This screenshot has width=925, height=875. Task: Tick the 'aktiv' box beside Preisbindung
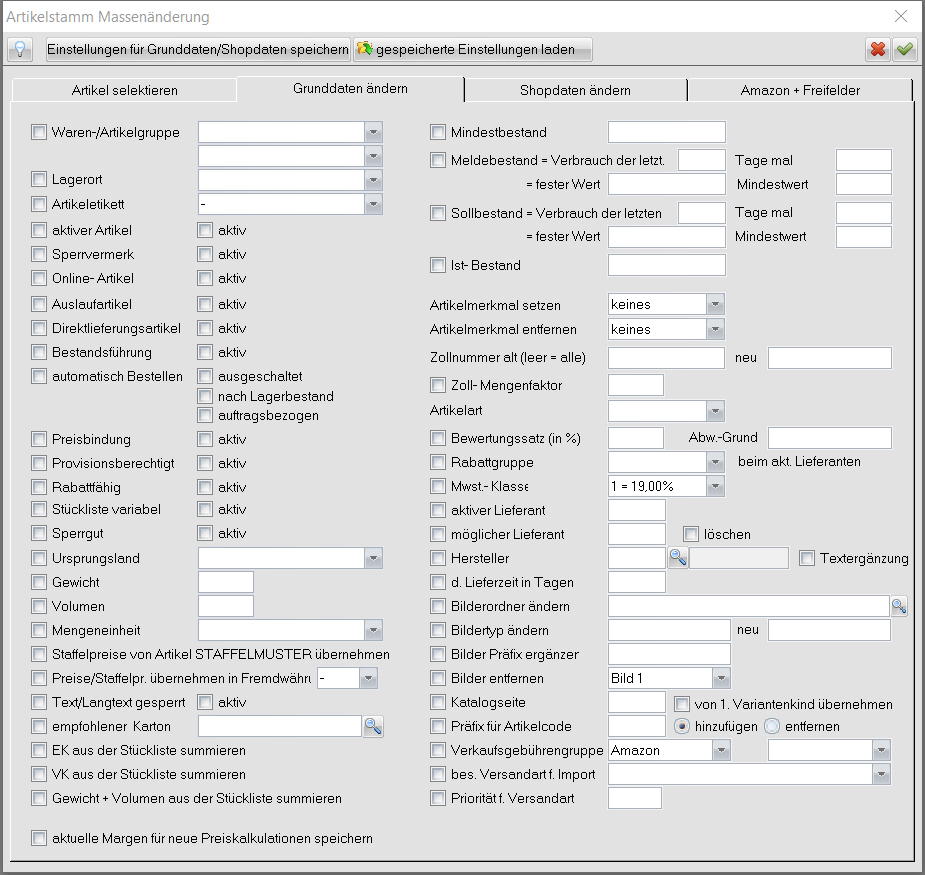pos(205,439)
